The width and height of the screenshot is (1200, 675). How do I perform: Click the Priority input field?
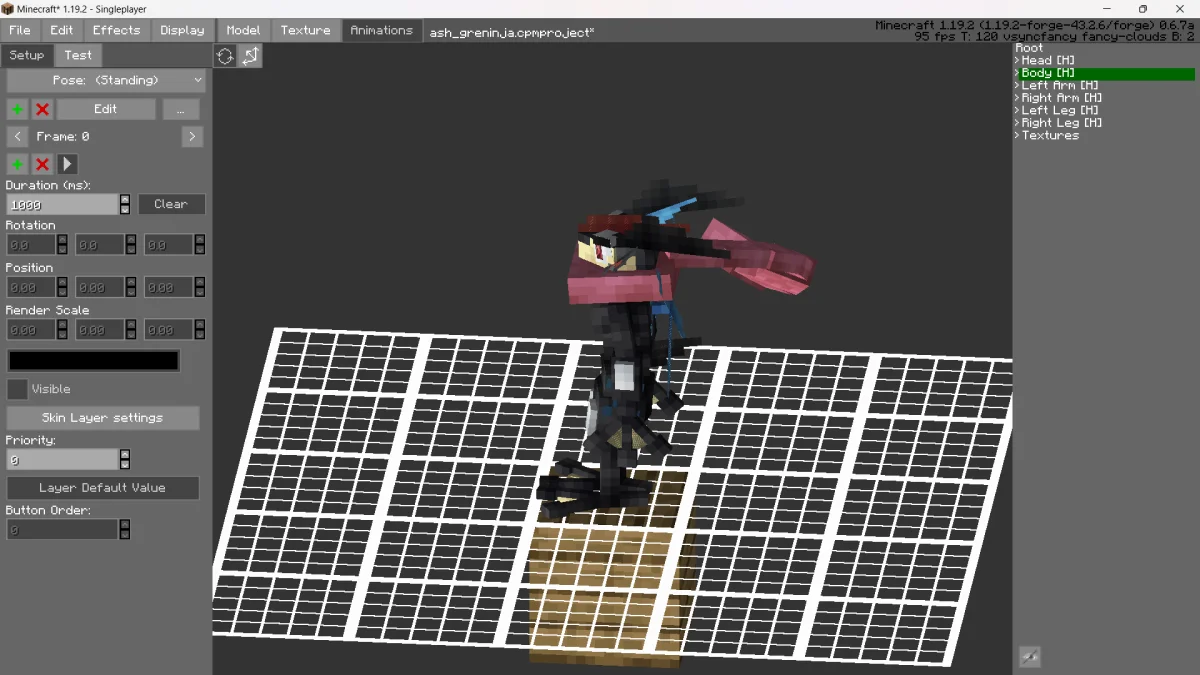coord(62,460)
